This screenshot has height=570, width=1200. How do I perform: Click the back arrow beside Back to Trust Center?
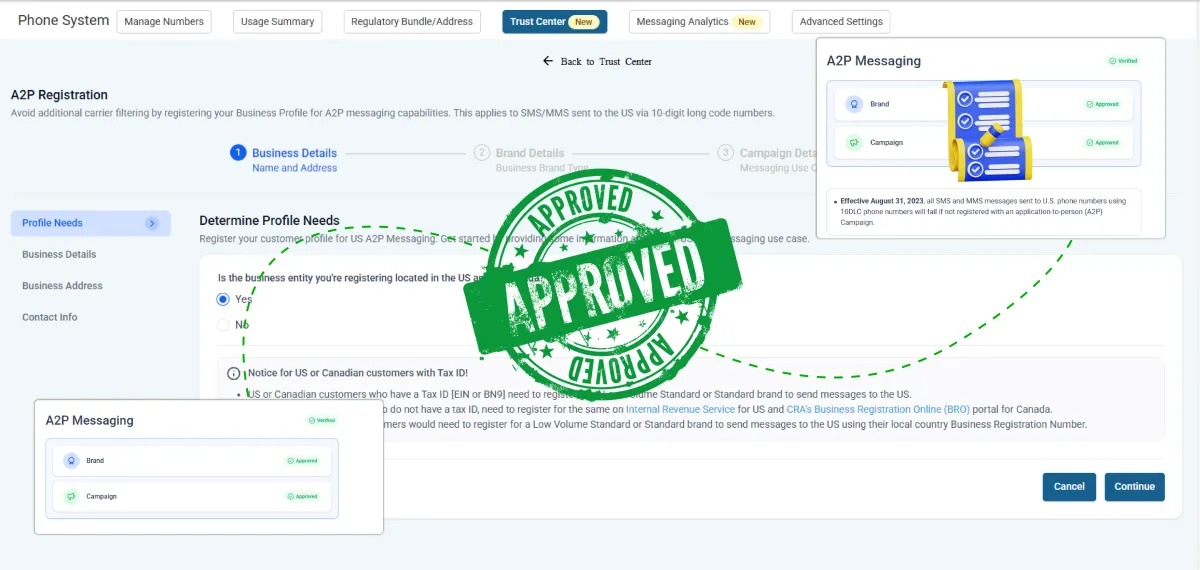pyautogui.click(x=548, y=61)
